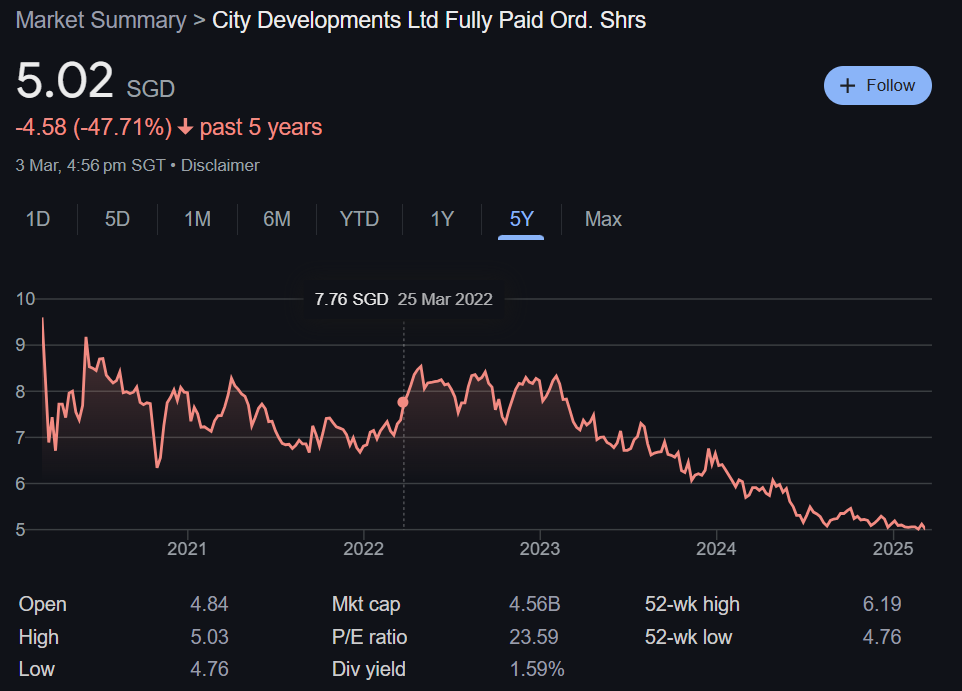Image resolution: width=962 pixels, height=691 pixels.
Task: Open the Disclaimer link
Action: [220, 166]
